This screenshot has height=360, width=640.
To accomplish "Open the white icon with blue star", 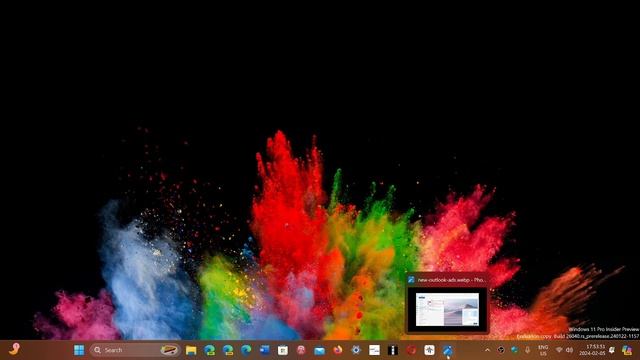I will point(429,350).
